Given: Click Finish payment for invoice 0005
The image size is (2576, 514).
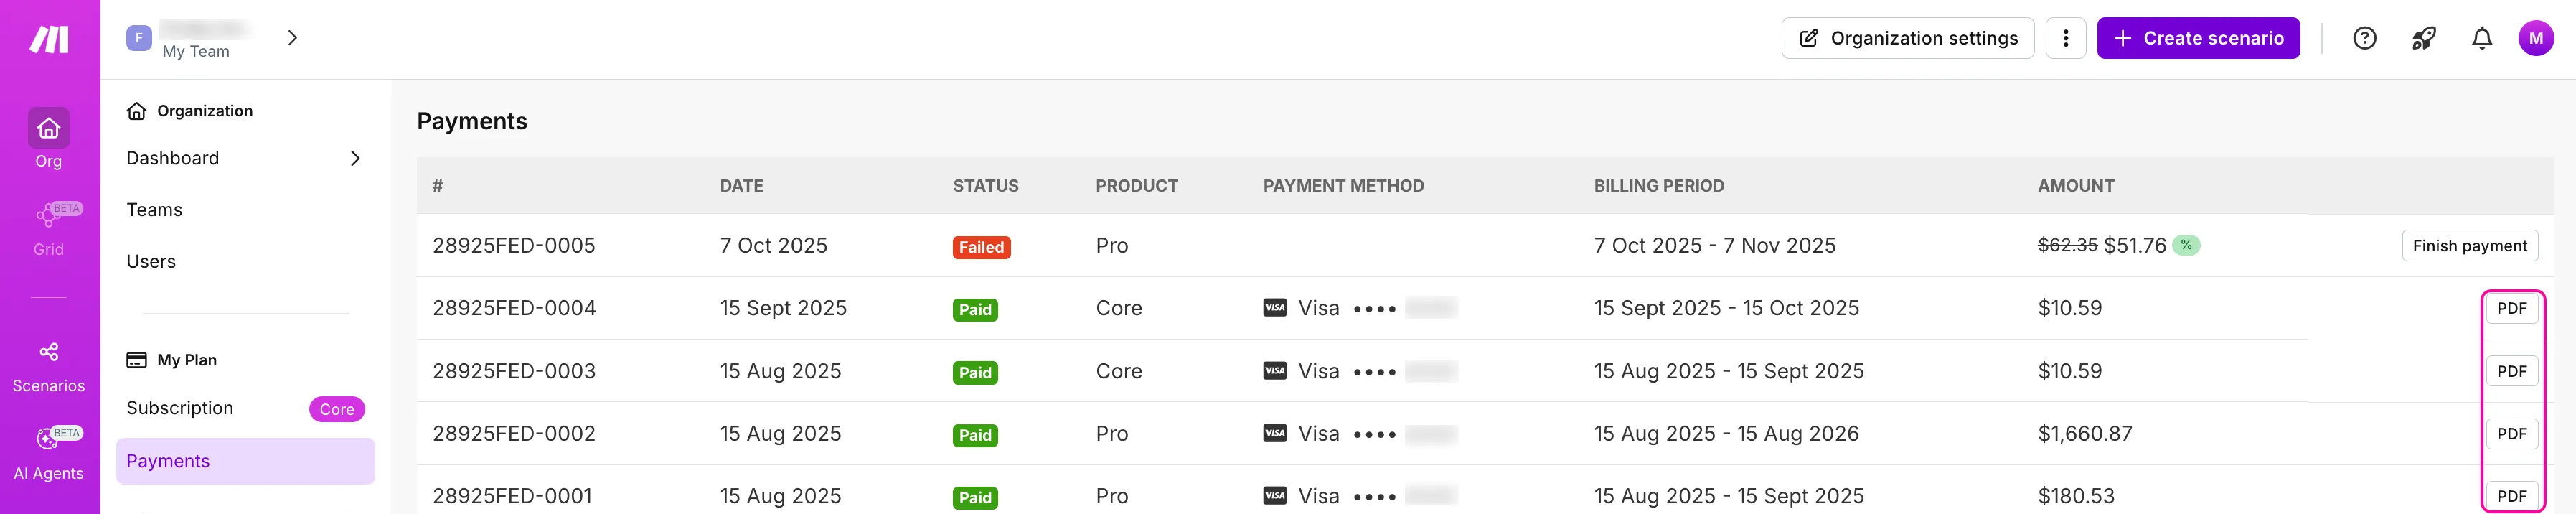Looking at the screenshot, I should pos(2469,246).
